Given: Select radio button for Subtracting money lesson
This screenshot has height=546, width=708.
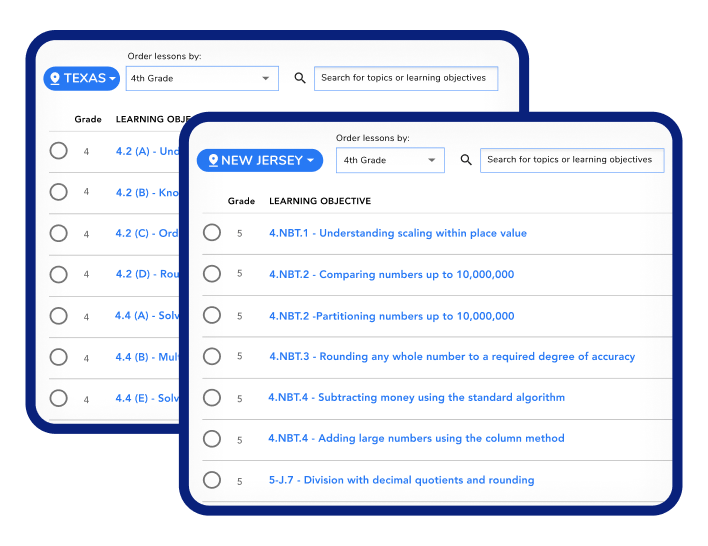Looking at the screenshot, I should [212, 398].
